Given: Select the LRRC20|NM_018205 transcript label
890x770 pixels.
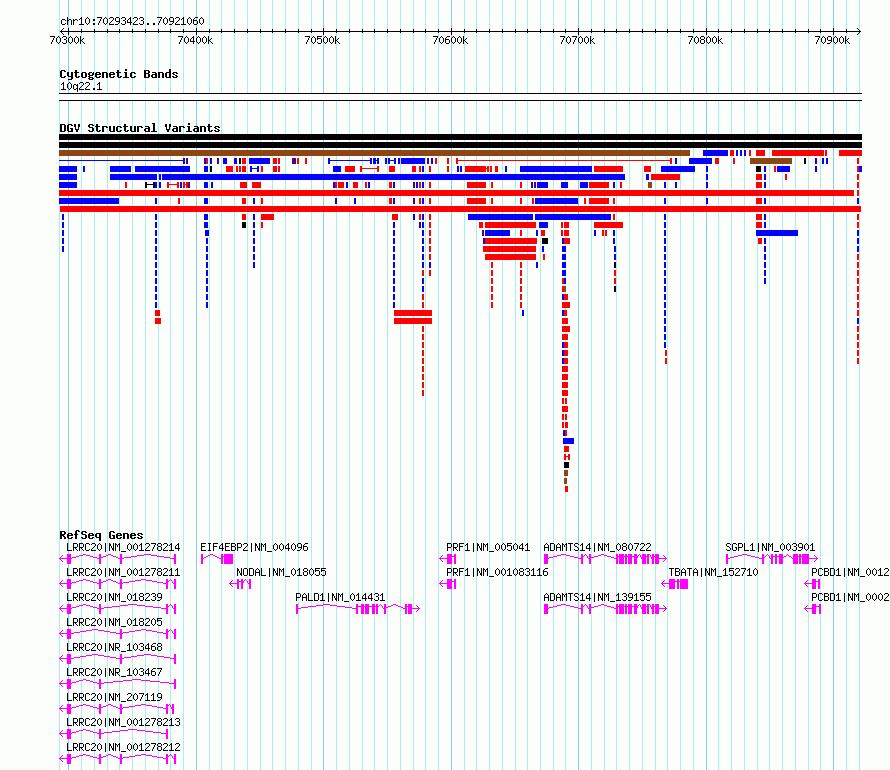Looking at the screenshot, I should click(114, 622).
